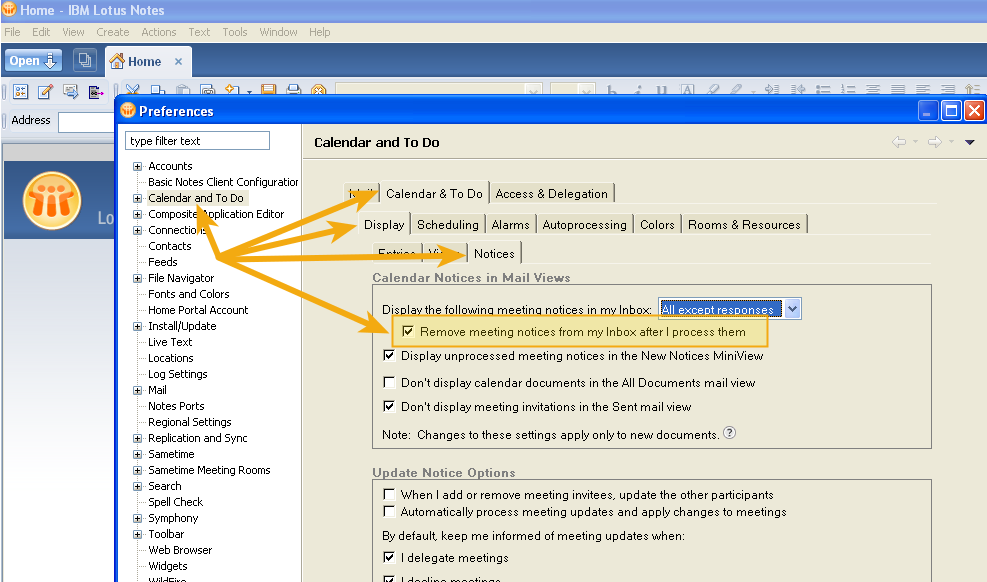Open the Actions menu
This screenshot has width=987, height=582.
point(158,32)
